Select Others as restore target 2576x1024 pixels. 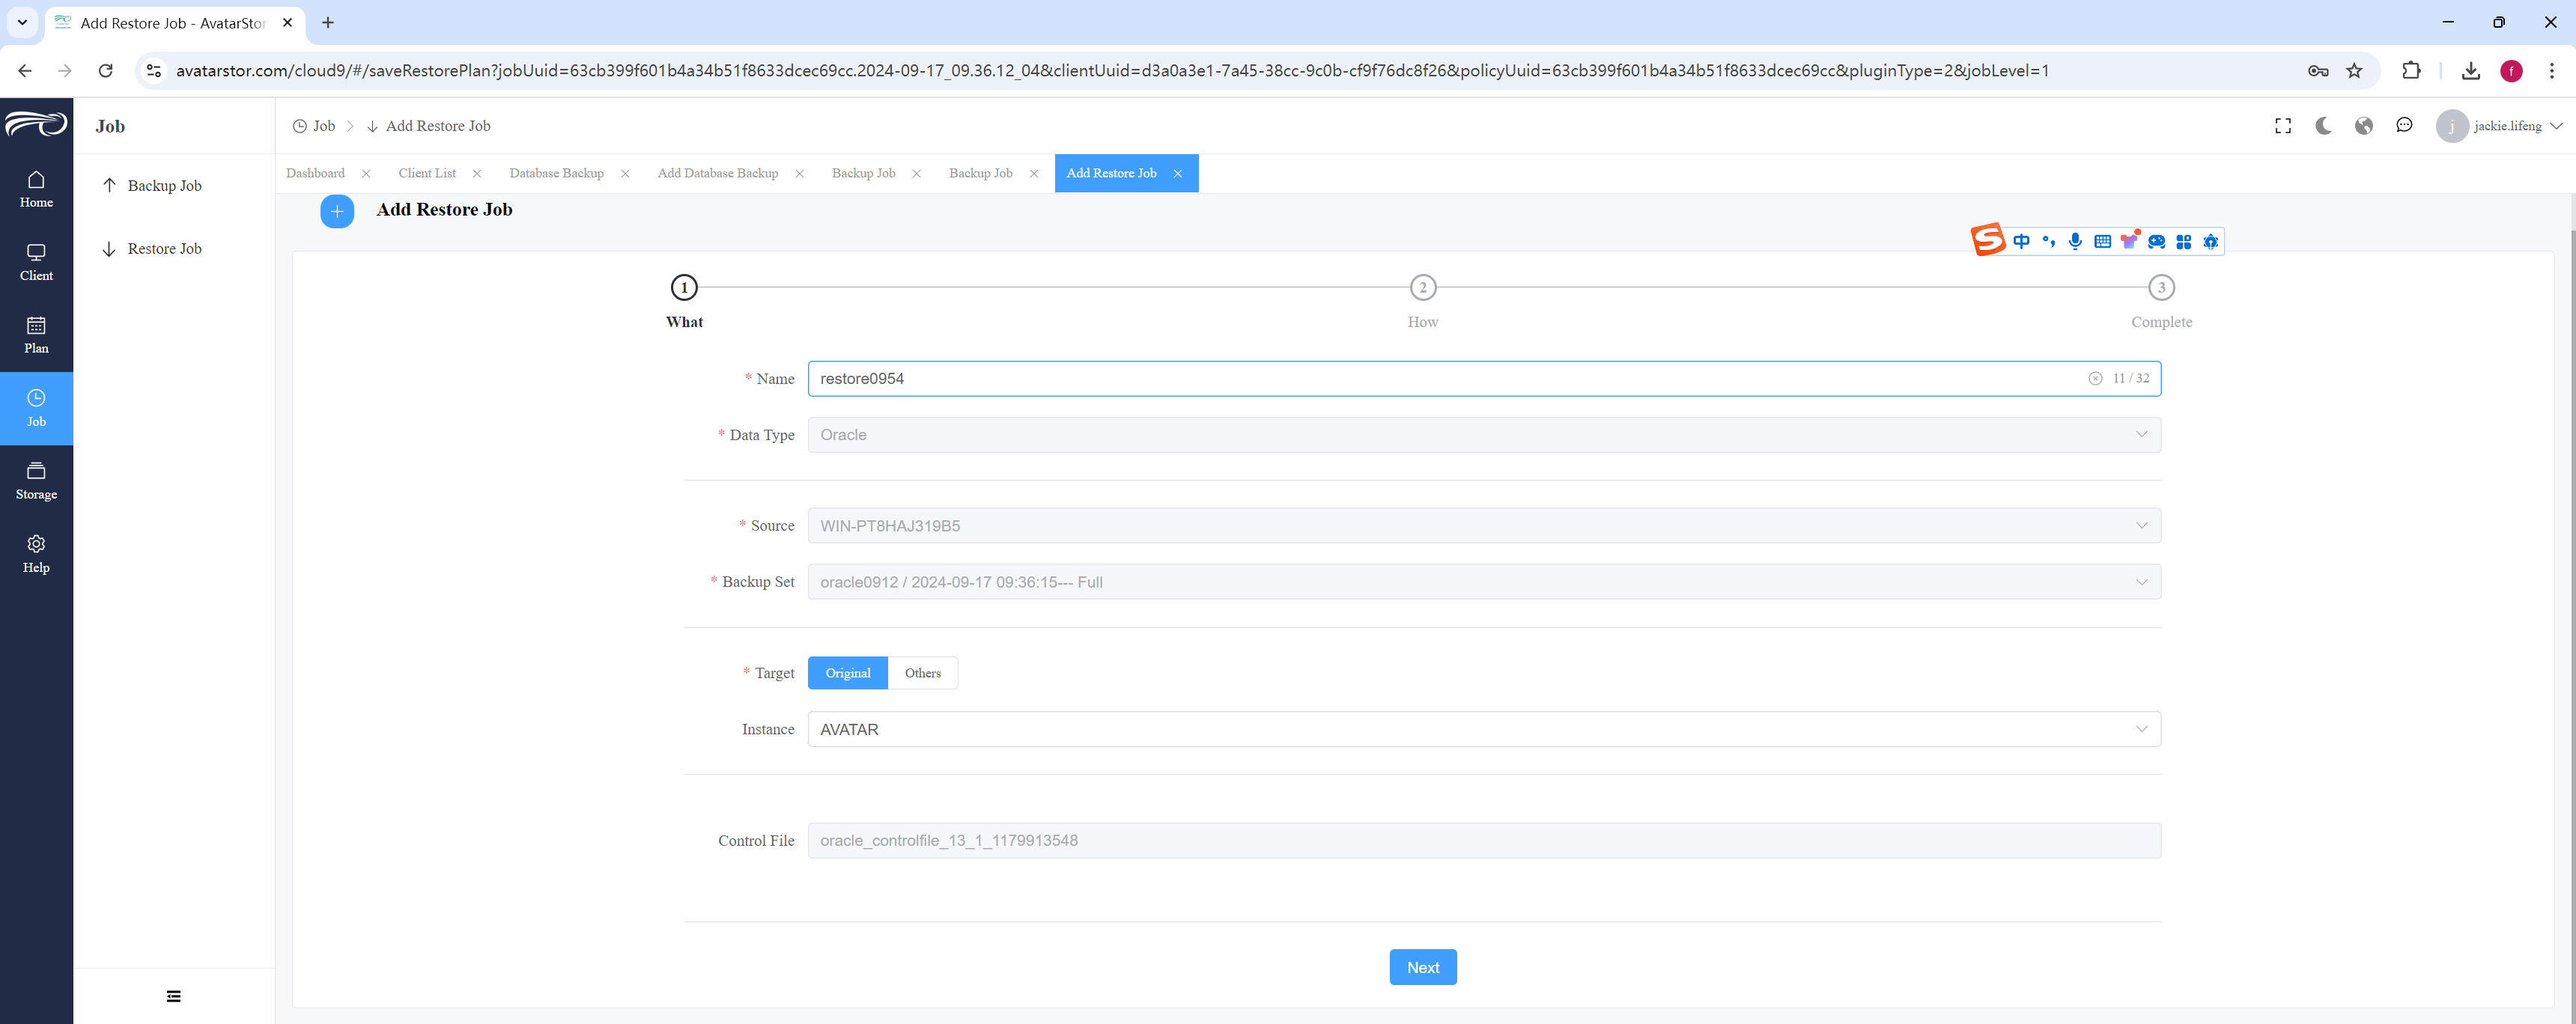pyautogui.click(x=922, y=673)
